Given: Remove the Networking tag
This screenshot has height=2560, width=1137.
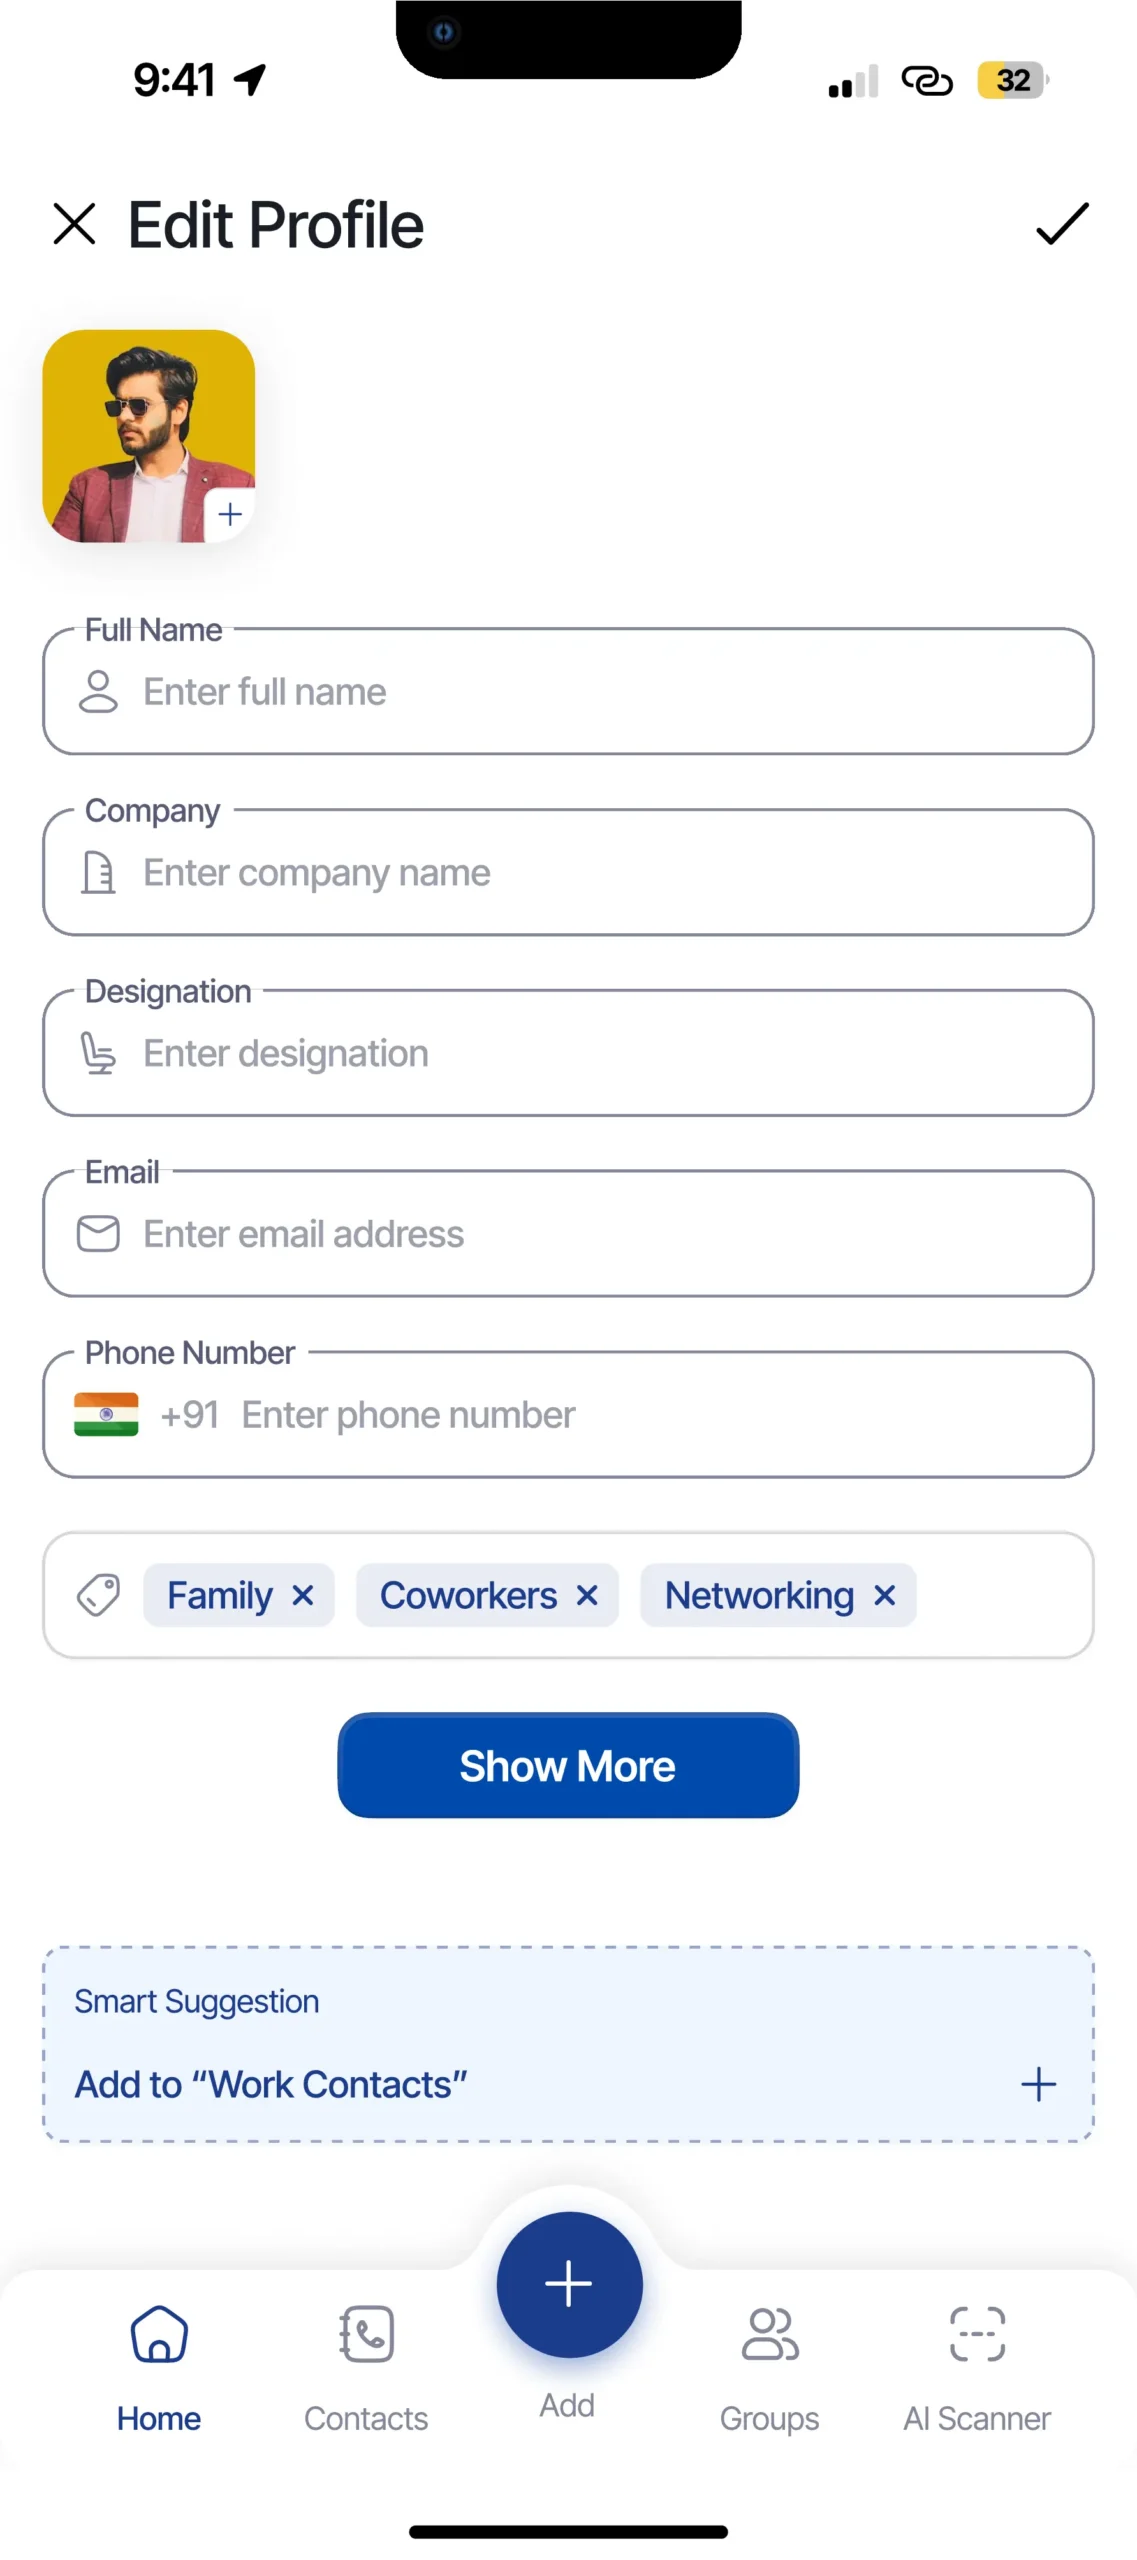Looking at the screenshot, I should 884,1596.
